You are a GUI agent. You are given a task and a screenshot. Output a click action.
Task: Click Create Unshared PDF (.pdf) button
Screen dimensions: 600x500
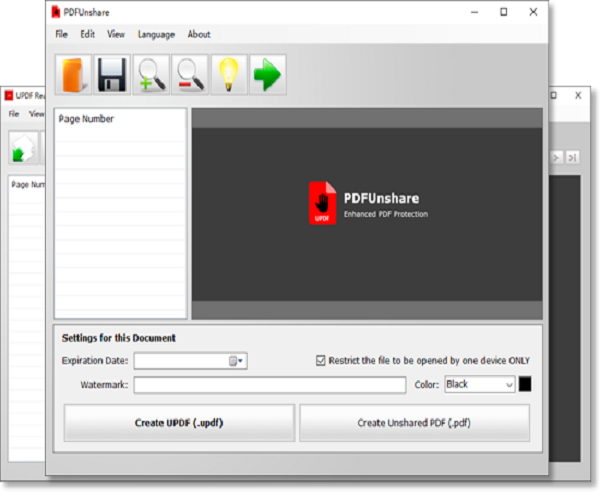coord(414,423)
